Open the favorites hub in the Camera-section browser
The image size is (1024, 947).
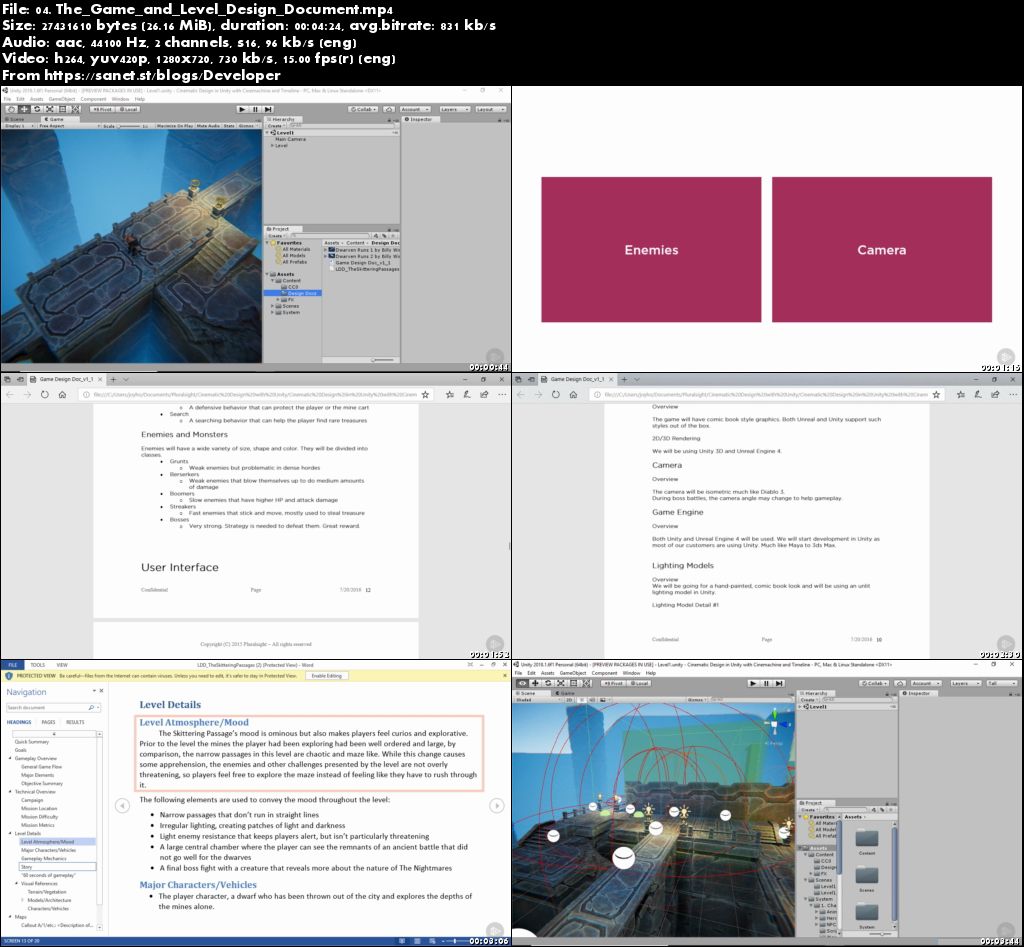click(960, 394)
